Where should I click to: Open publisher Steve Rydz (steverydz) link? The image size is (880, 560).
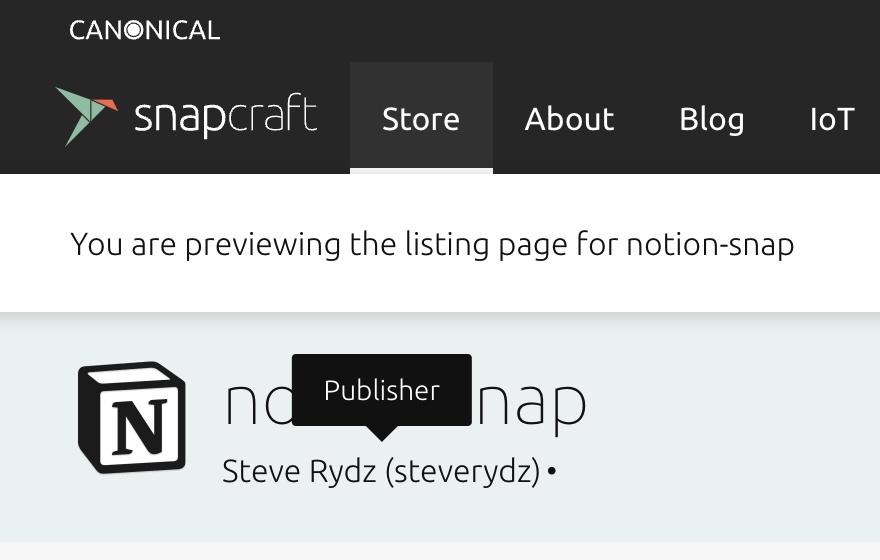click(381, 471)
